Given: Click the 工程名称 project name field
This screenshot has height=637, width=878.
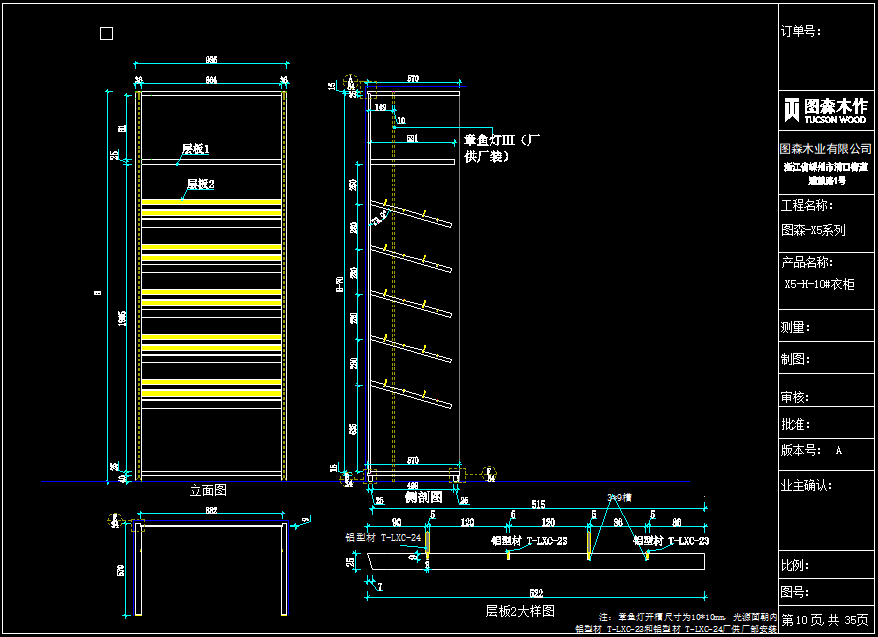Looking at the screenshot, I should coord(806,205).
